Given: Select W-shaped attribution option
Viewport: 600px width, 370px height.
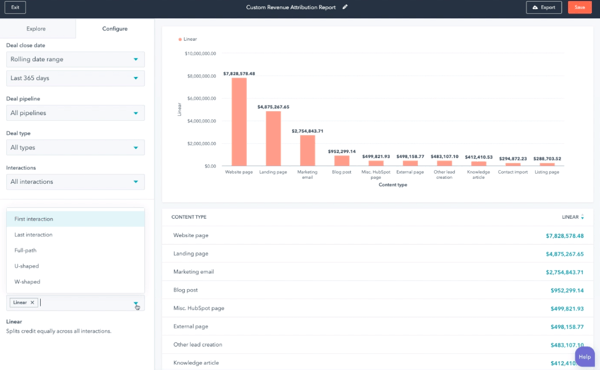Looking at the screenshot, I should [x=75, y=282].
